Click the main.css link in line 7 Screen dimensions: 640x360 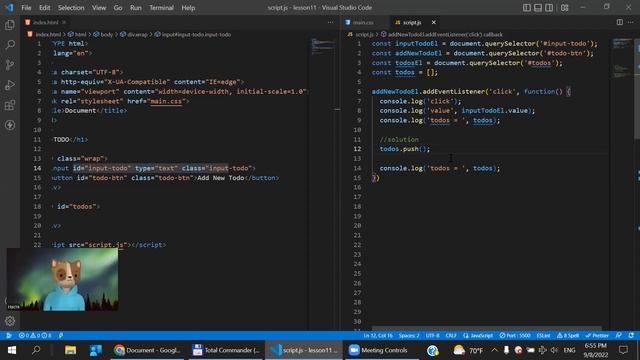pyautogui.click(x=166, y=101)
